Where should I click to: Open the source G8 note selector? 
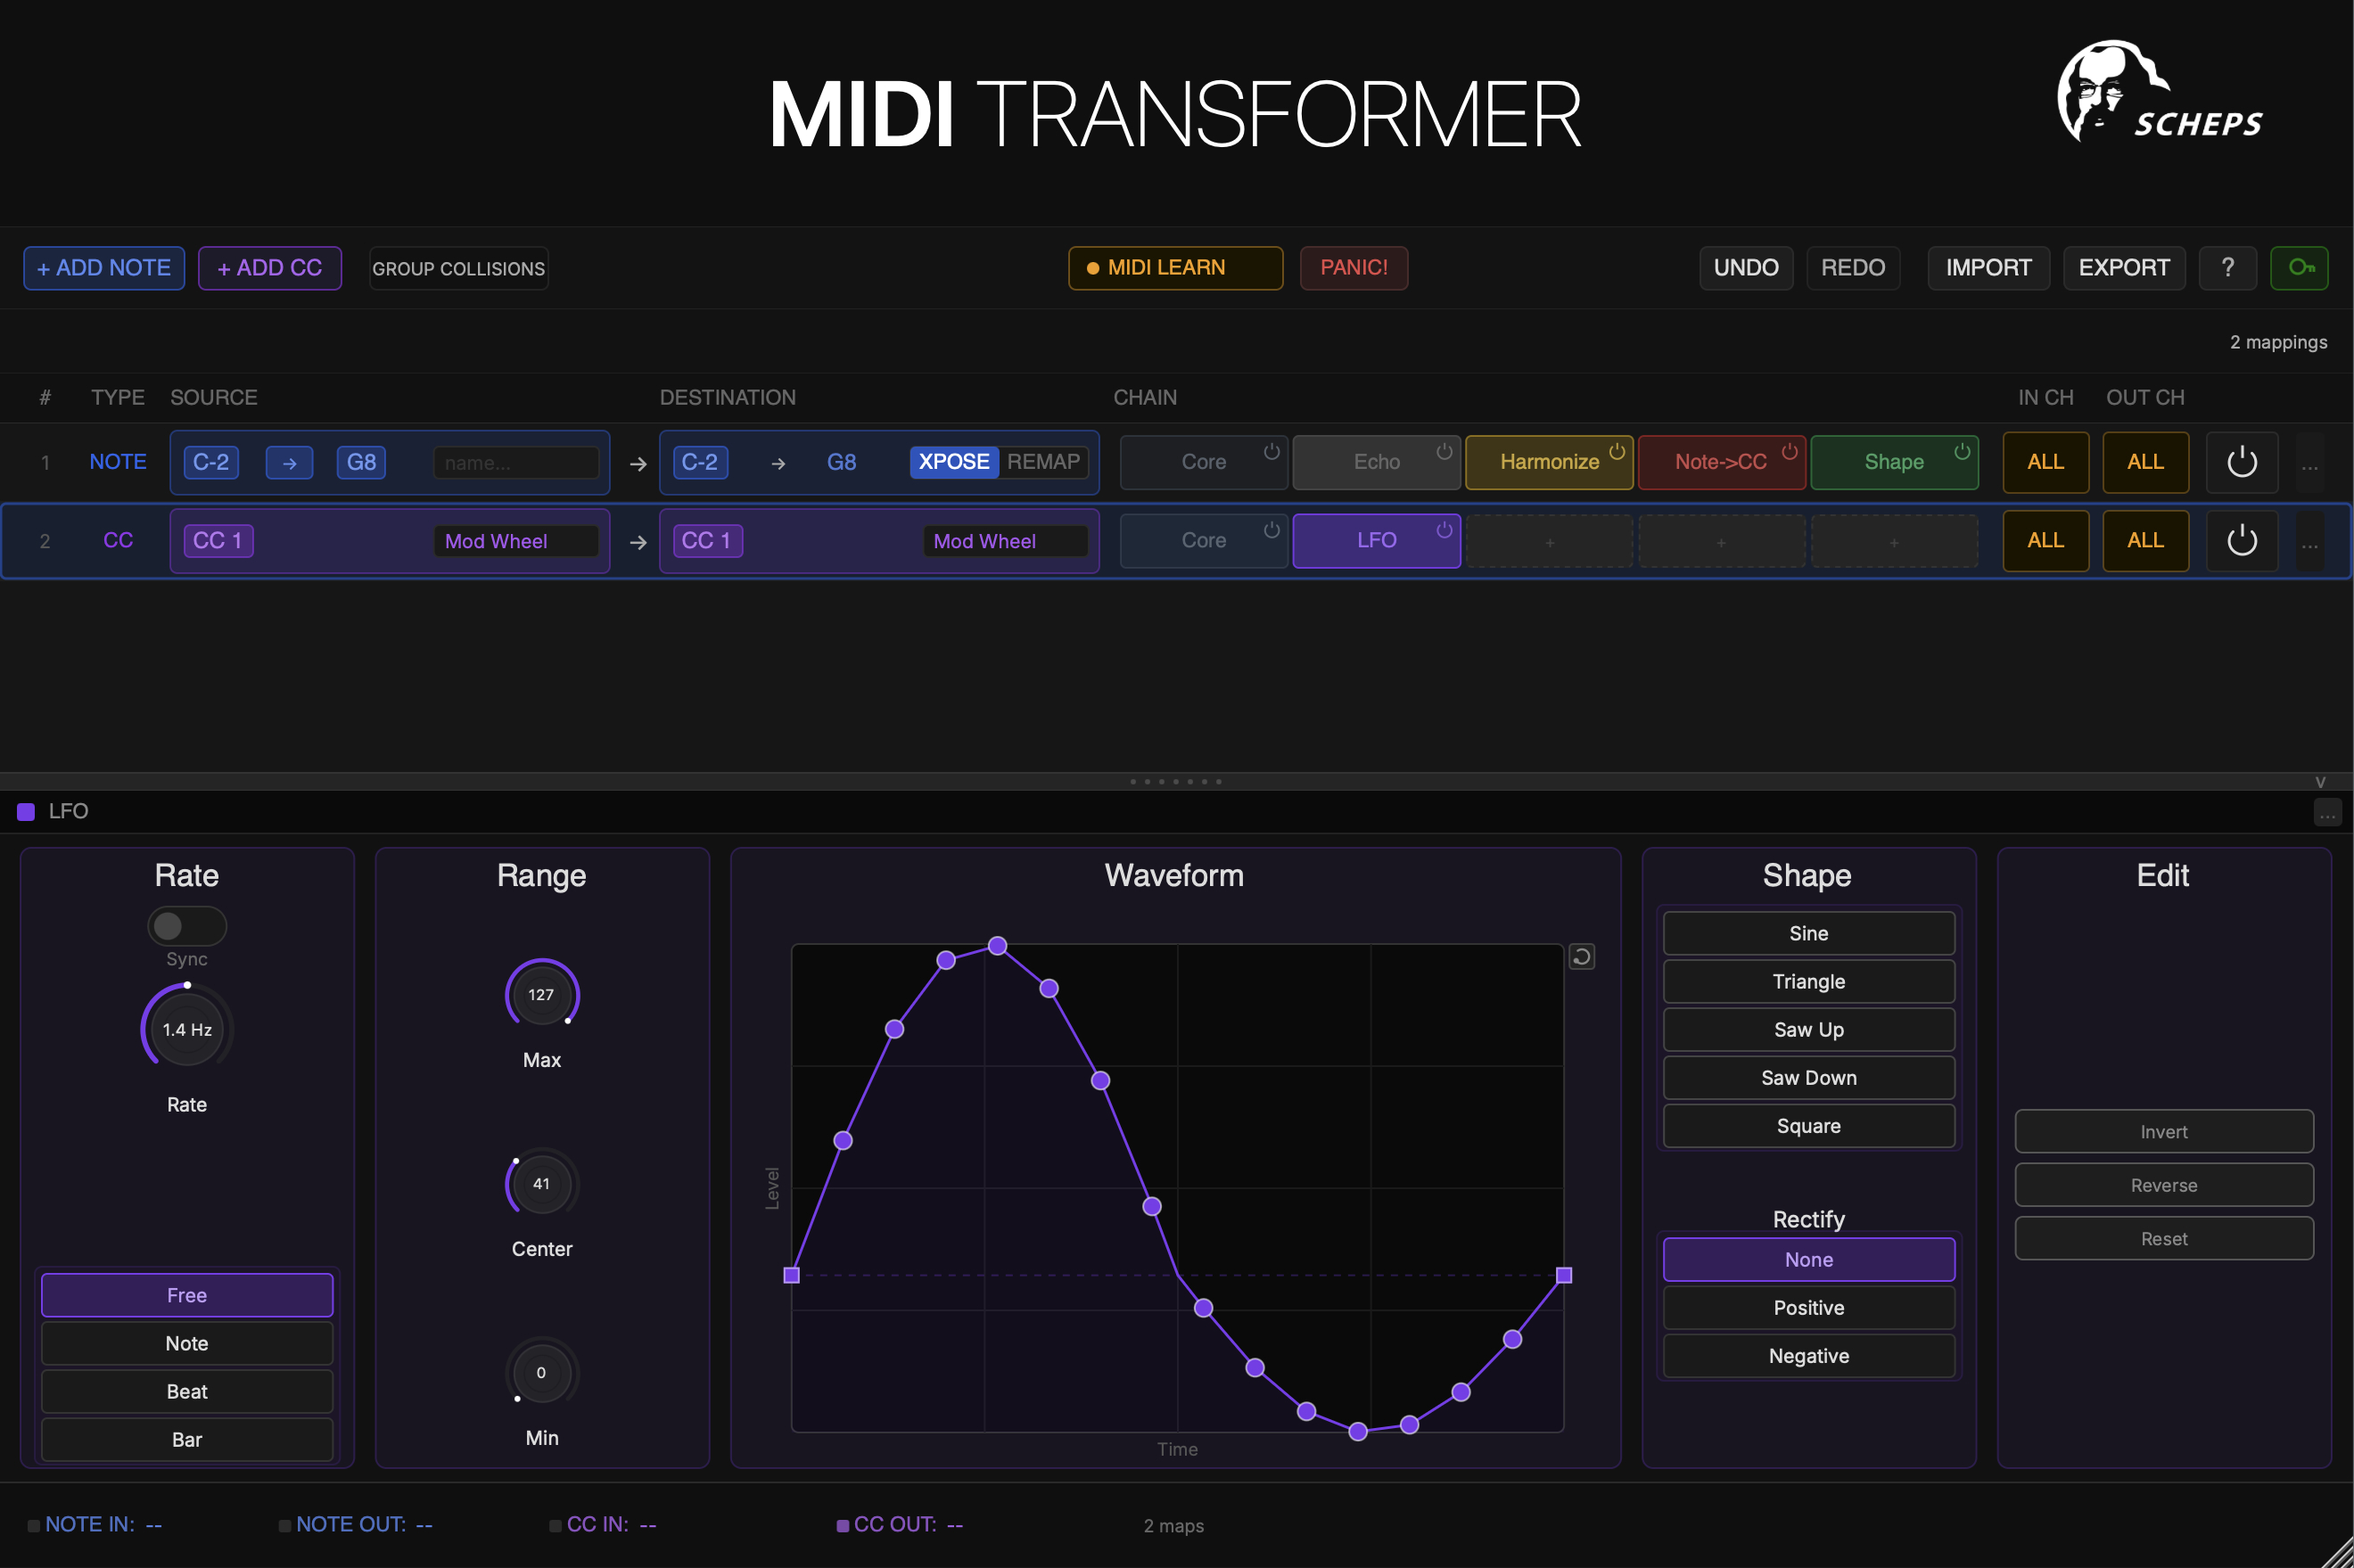(361, 462)
